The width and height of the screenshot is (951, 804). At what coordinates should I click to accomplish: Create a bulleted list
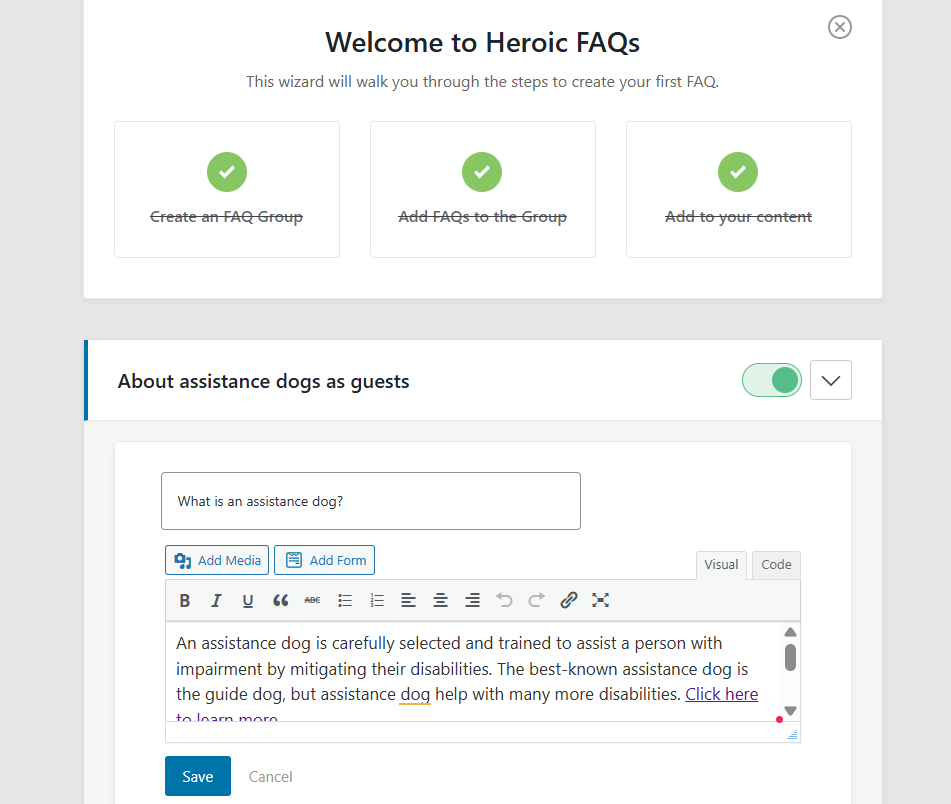345,600
